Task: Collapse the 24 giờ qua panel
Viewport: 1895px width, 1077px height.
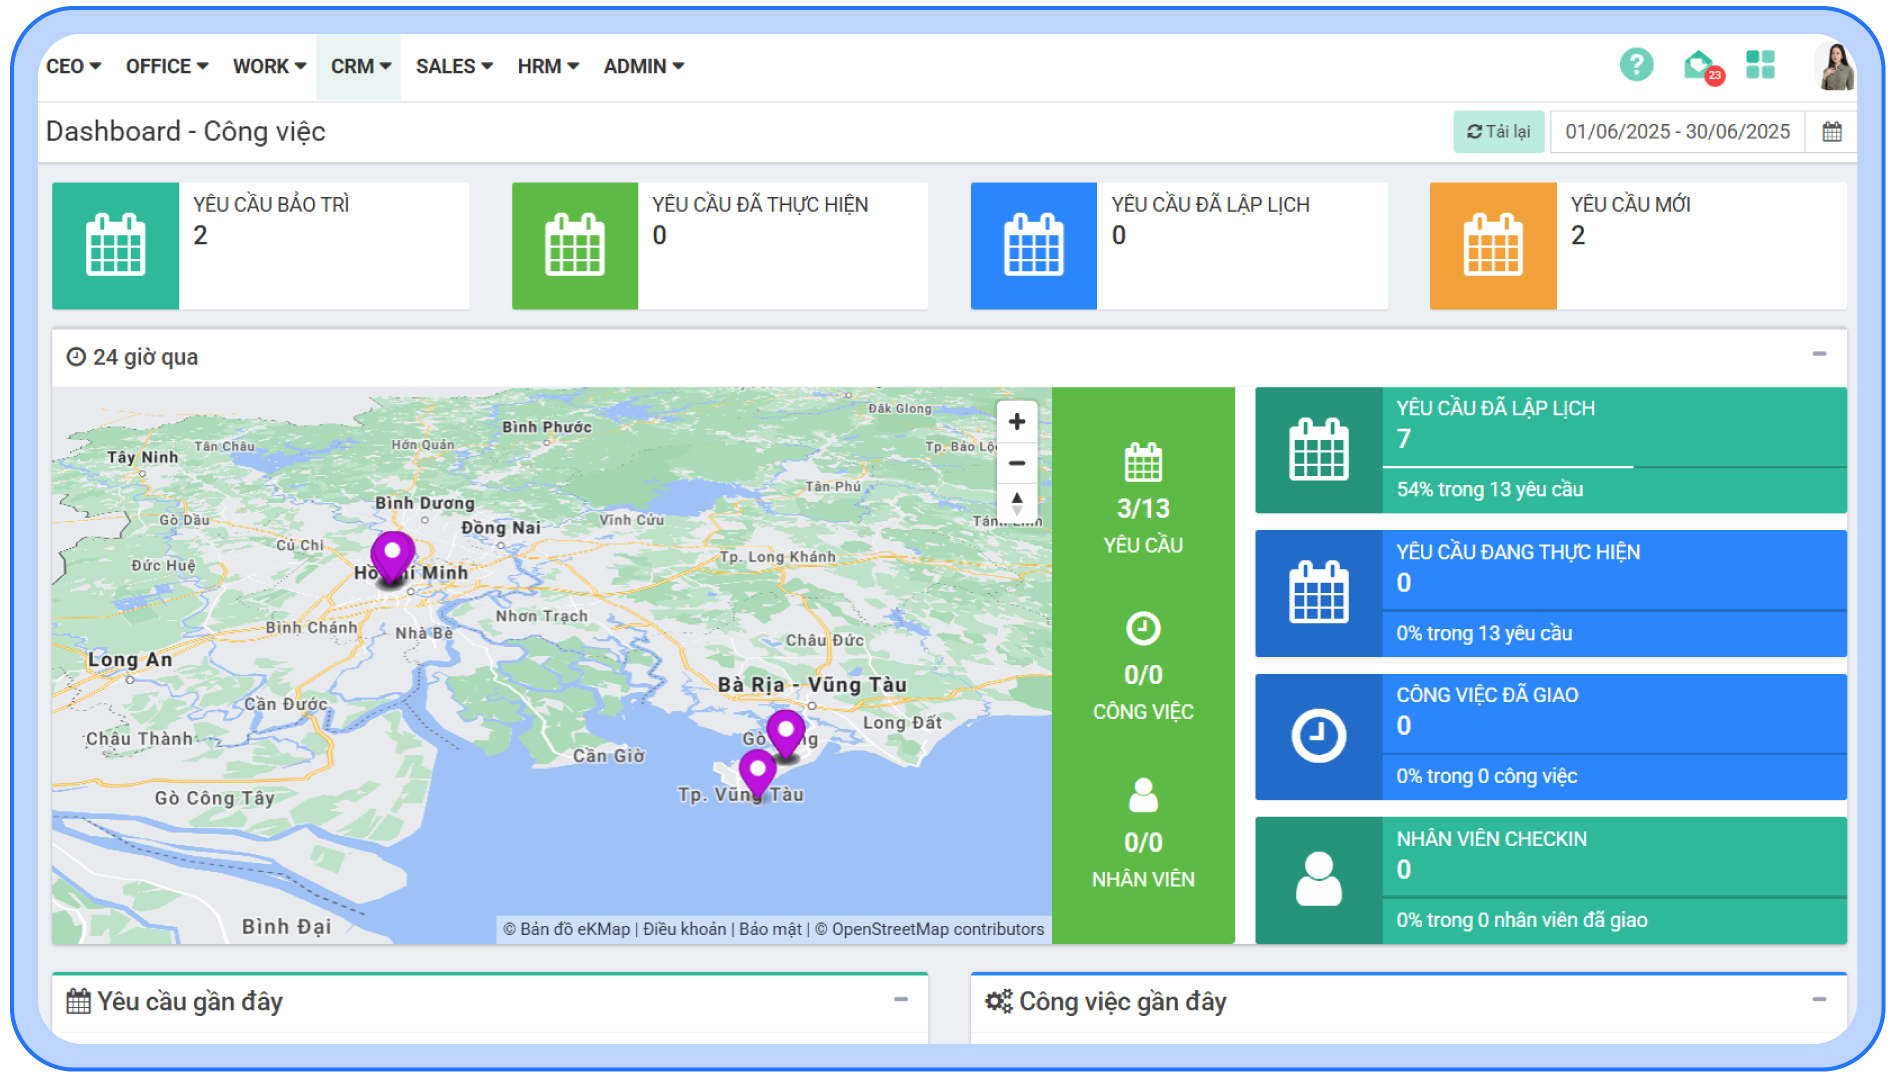Action: point(1819,354)
